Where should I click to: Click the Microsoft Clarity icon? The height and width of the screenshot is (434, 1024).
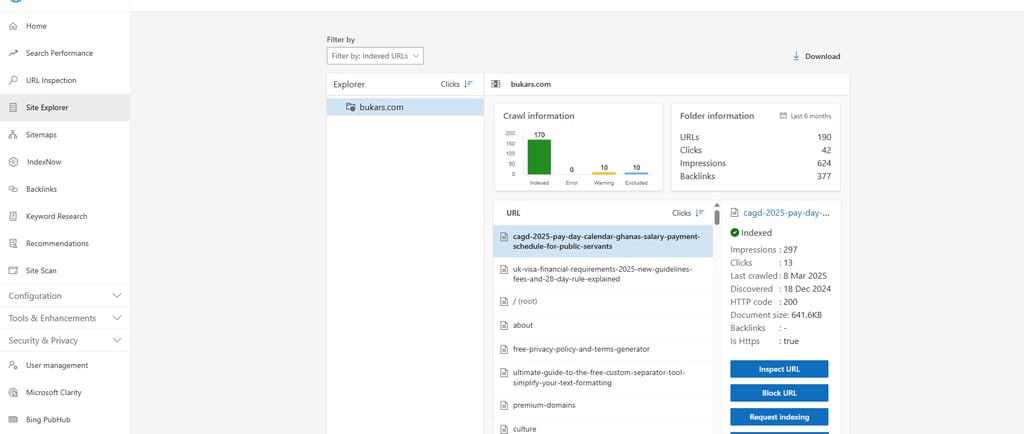(13, 393)
